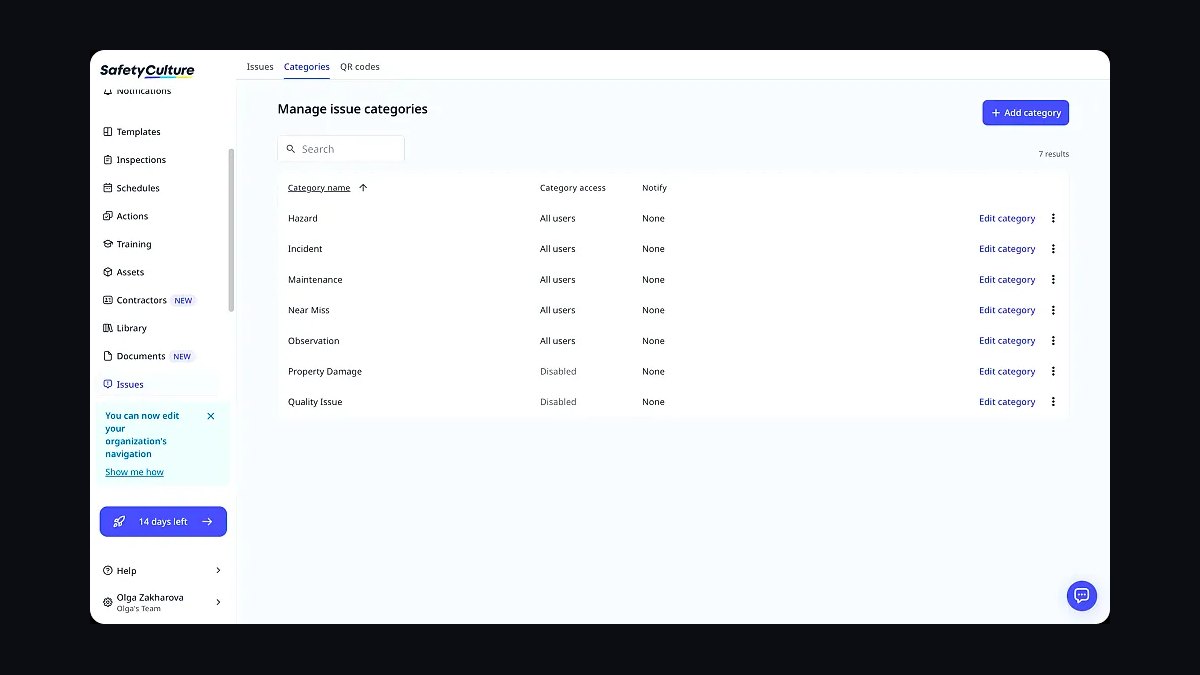Click the settings gear beside Olga Zakharova
This screenshot has height=675, width=1200.
(x=108, y=602)
